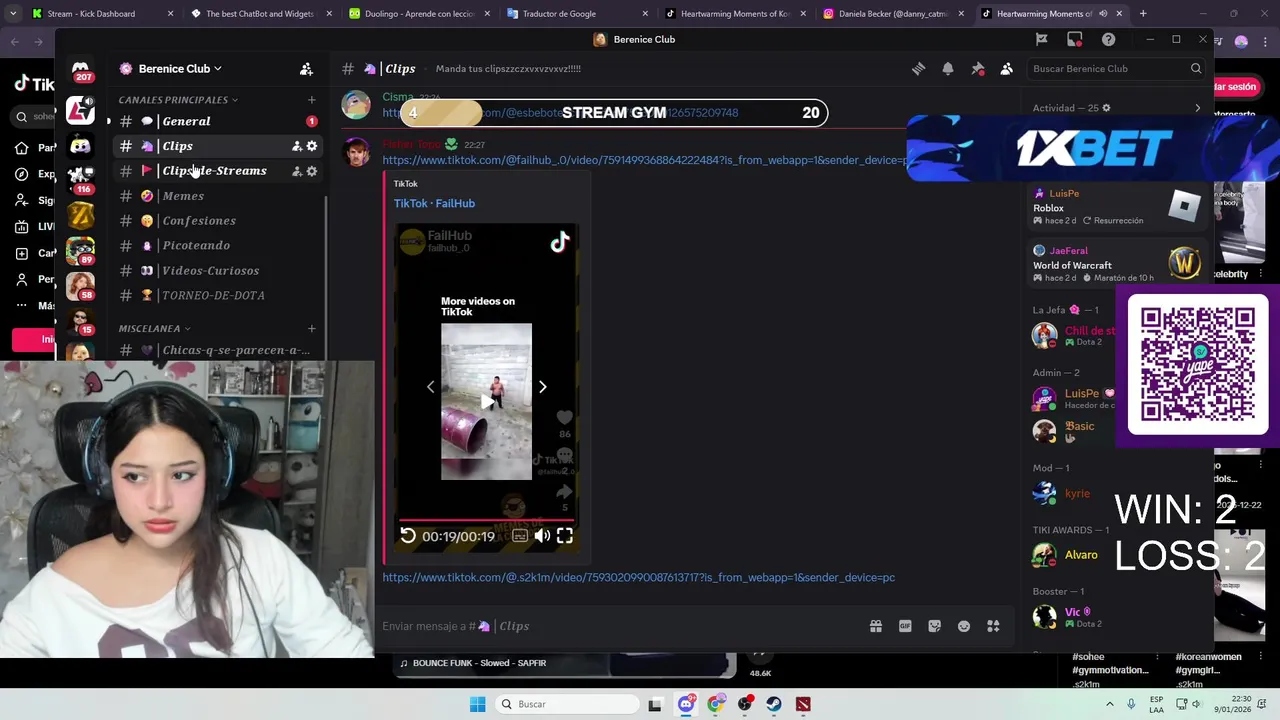Image resolution: width=1280 pixels, height=720 pixels.
Task: Open server with 89 unread badge
Action: coord(80,250)
